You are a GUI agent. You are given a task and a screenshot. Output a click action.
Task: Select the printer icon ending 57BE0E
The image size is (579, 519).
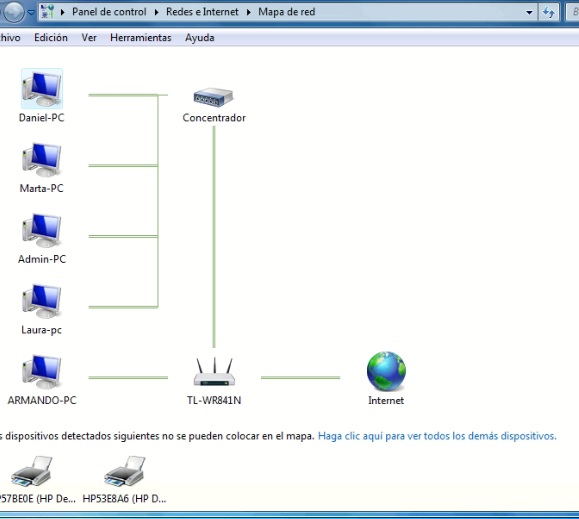tap(31, 472)
